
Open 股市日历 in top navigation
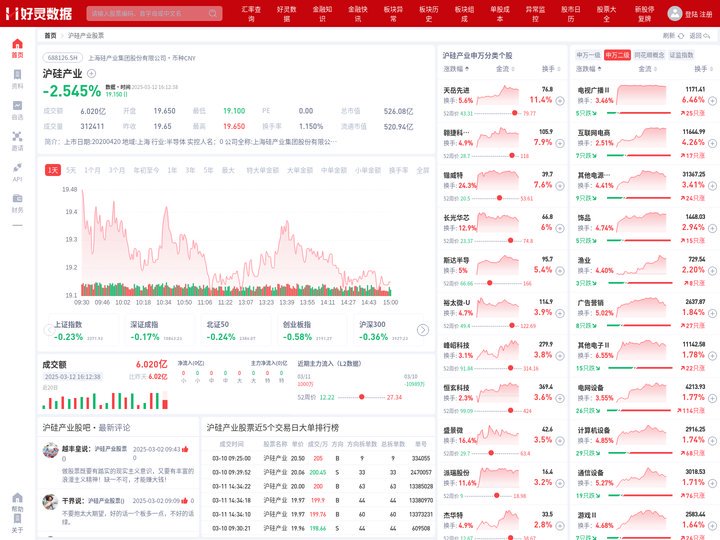click(x=571, y=13)
